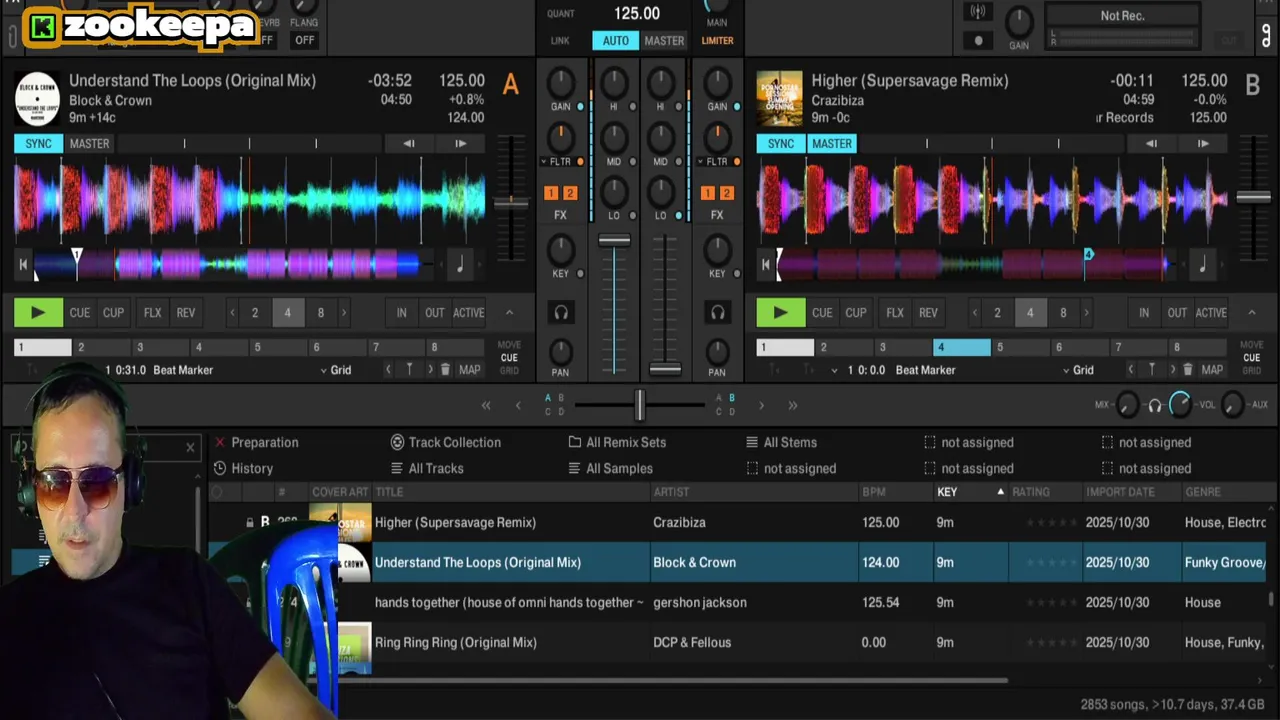Click Deck A musical note keylock icon
Screen dimensions: 1280x720
460,265
